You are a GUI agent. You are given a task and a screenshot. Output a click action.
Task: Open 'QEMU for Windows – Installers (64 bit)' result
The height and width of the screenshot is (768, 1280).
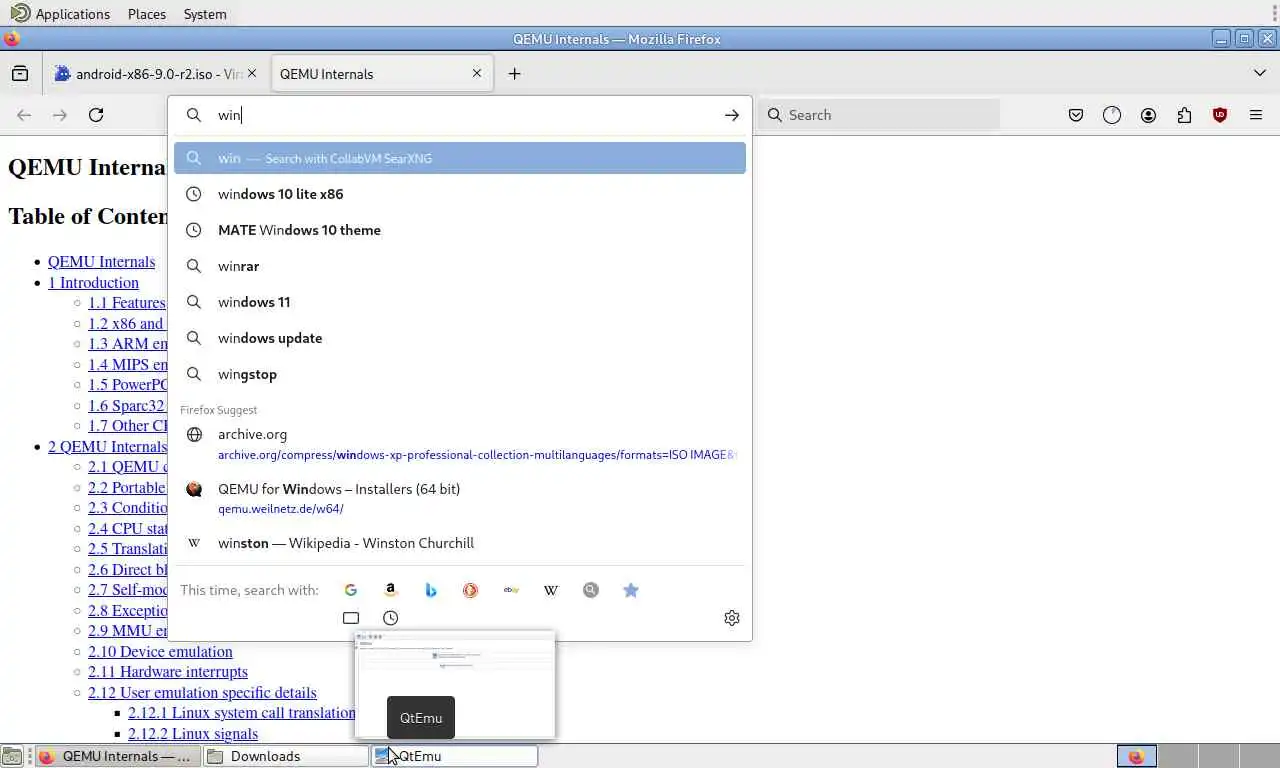pyautogui.click(x=460, y=498)
